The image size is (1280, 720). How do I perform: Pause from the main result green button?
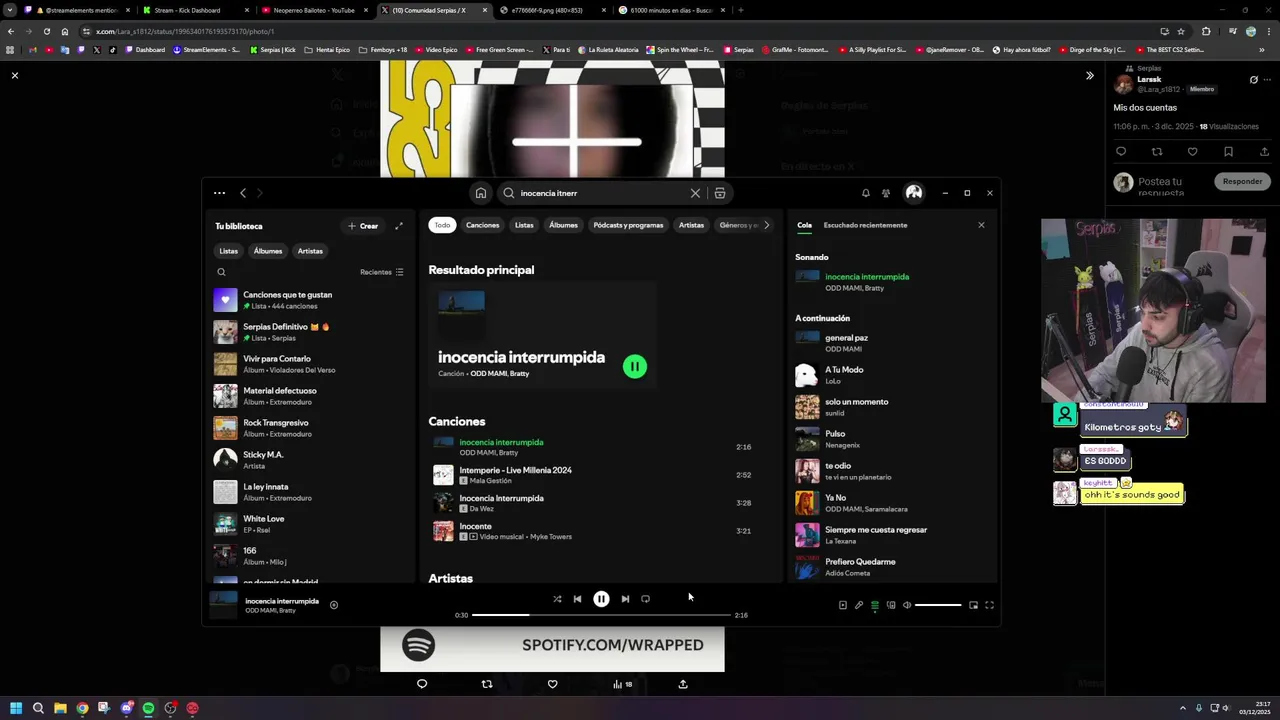tap(635, 366)
